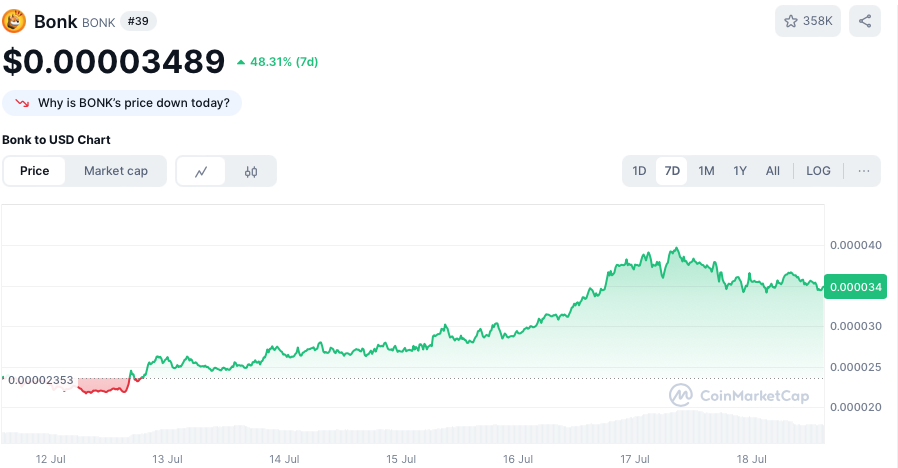Viewport: 898px width, 468px height.
Task: Toggle LOG scale on the chart
Action: tap(818, 171)
